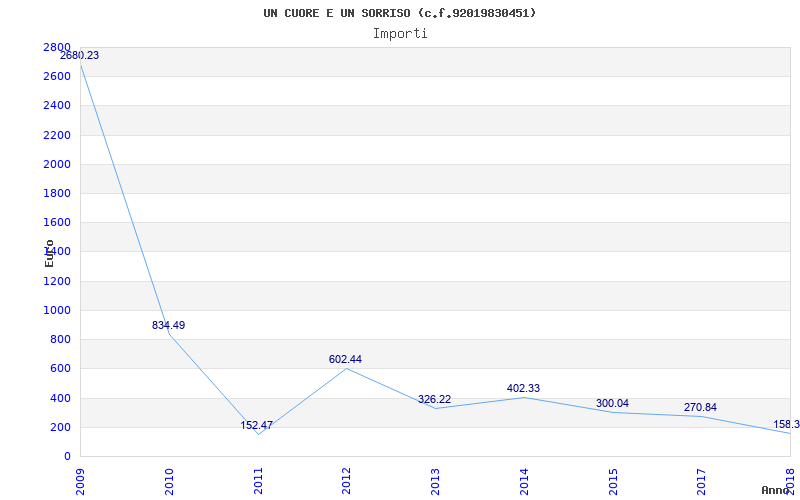Click the 1800 y-axis tick label
The width and height of the screenshot is (800, 500).
point(57,193)
